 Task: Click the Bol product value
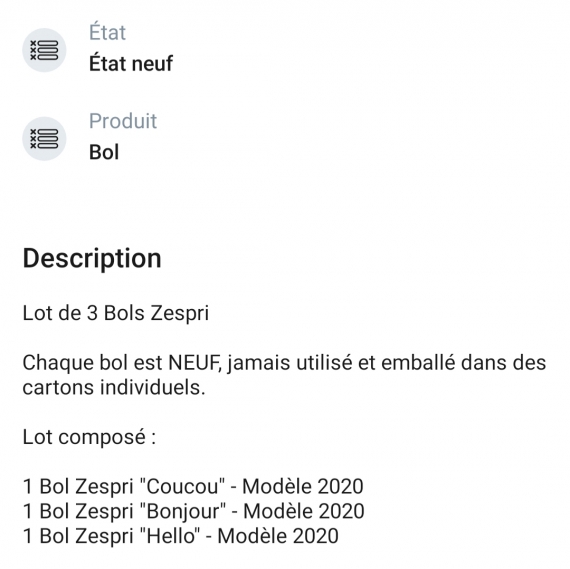coord(104,152)
